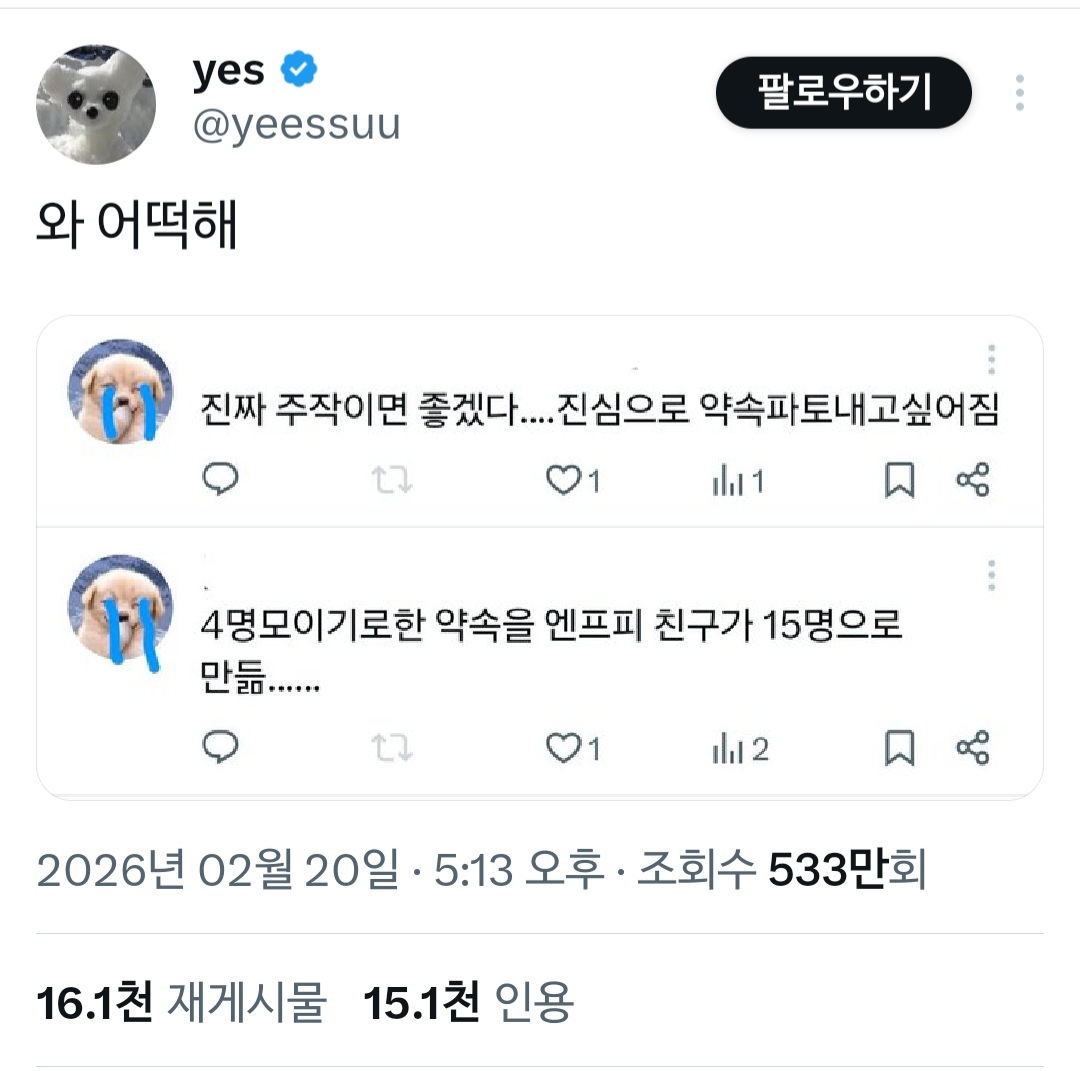Open more options on 주작이면 좋겠다 tweet
This screenshot has width=1080, height=1071.
pyautogui.click(x=991, y=359)
